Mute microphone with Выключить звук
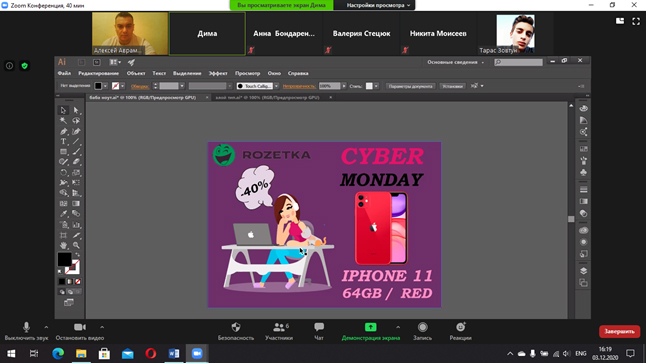This screenshot has height=363, width=646. 26,331
